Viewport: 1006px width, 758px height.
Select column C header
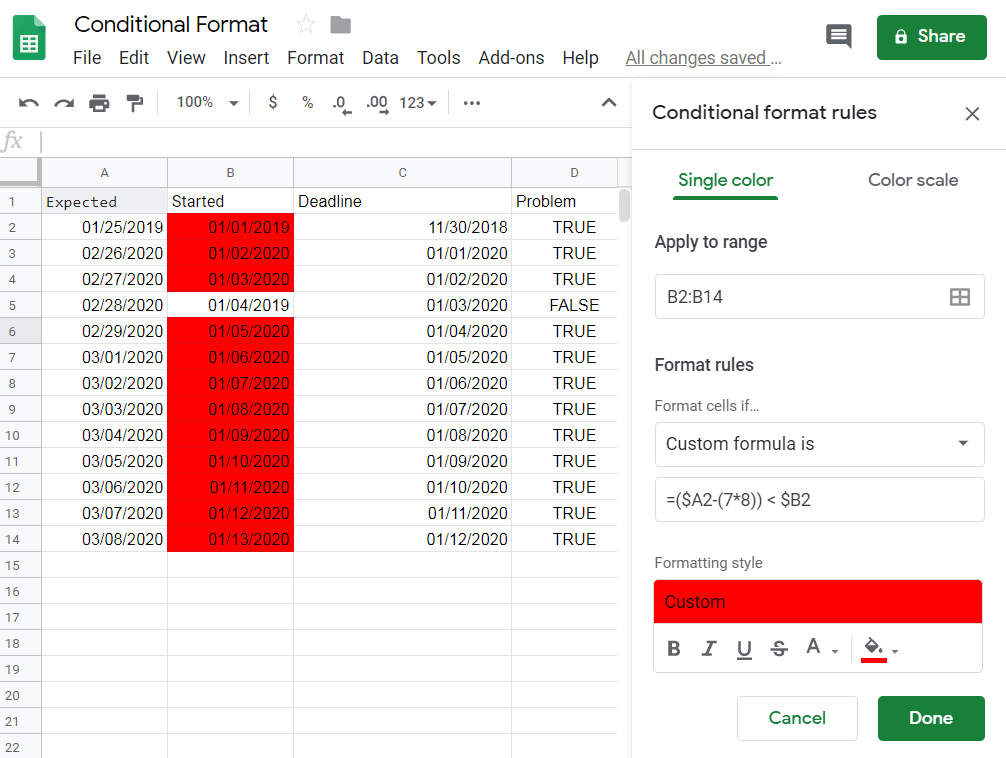click(402, 173)
